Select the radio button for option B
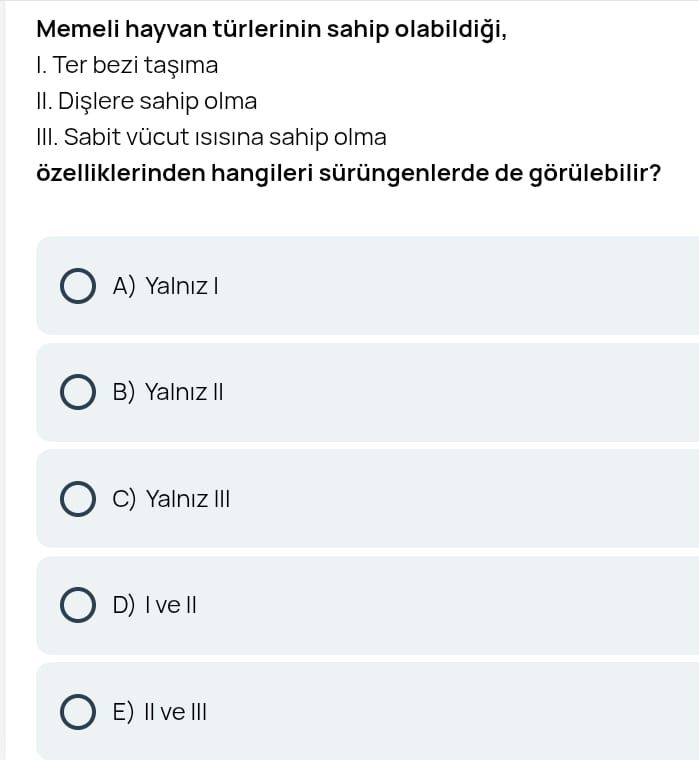The image size is (699, 760). [79, 392]
